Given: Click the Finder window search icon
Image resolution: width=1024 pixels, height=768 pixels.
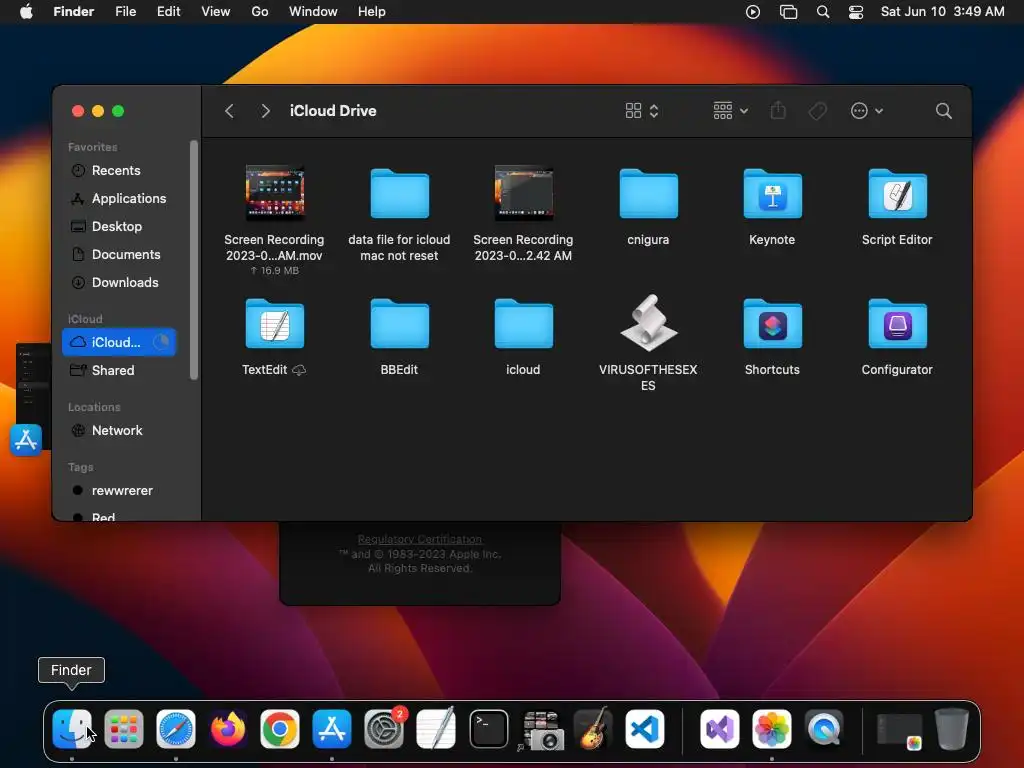Looking at the screenshot, I should [944, 111].
